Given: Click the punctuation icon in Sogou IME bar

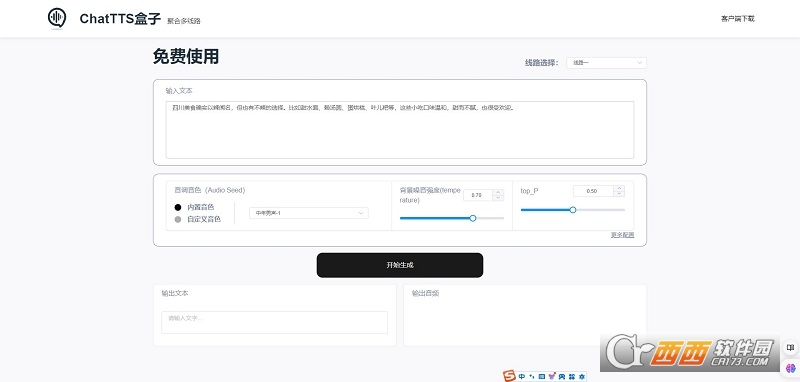Looking at the screenshot, I should (531, 377).
